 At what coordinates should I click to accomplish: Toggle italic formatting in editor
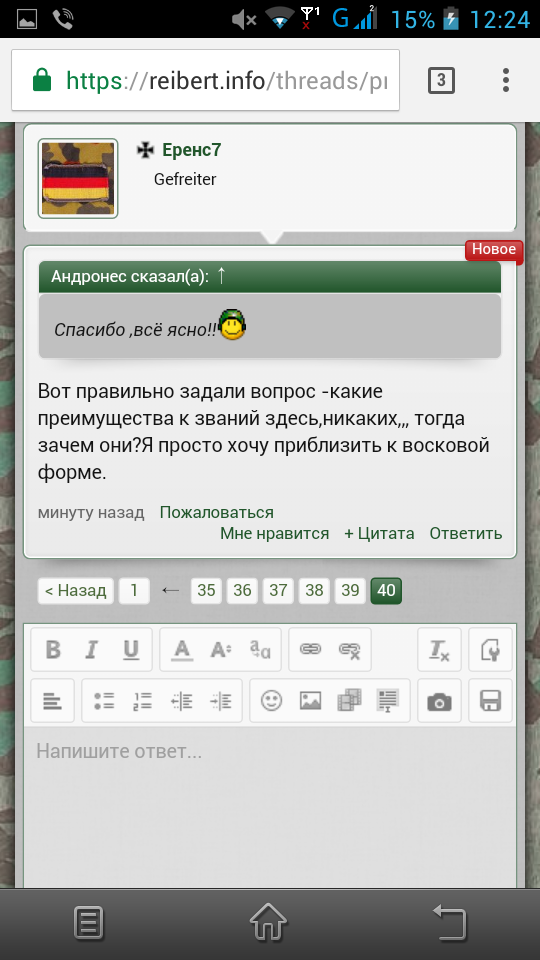coord(92,650)
